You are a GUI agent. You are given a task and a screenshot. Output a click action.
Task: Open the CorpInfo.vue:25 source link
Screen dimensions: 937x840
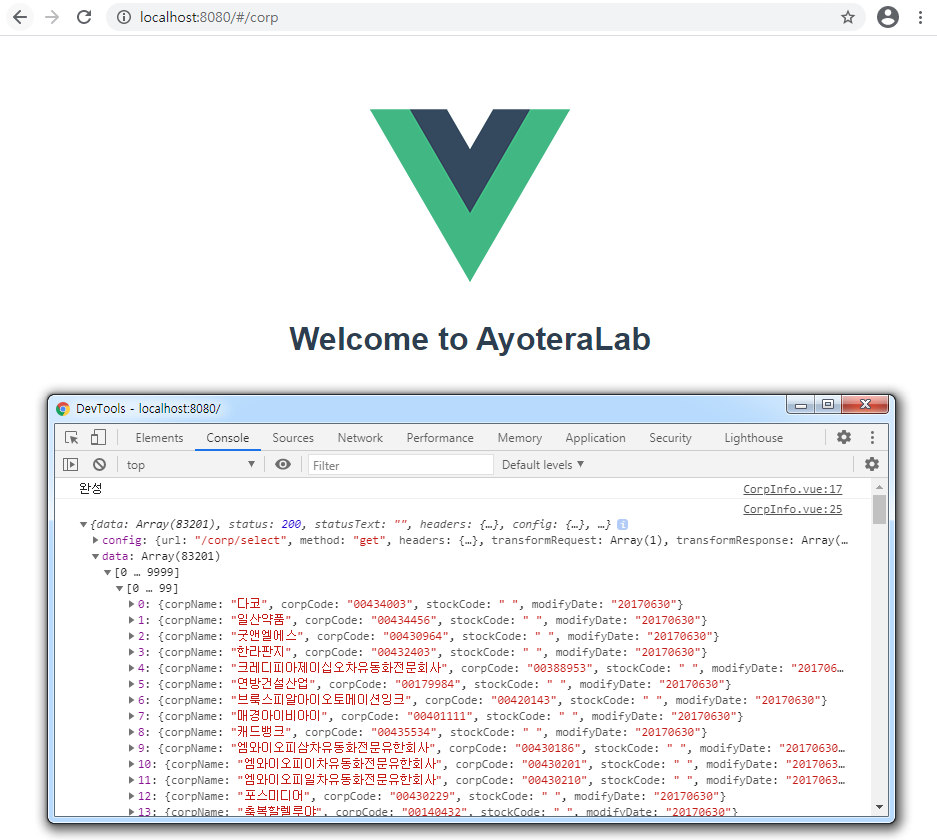(x=792, y=510)
